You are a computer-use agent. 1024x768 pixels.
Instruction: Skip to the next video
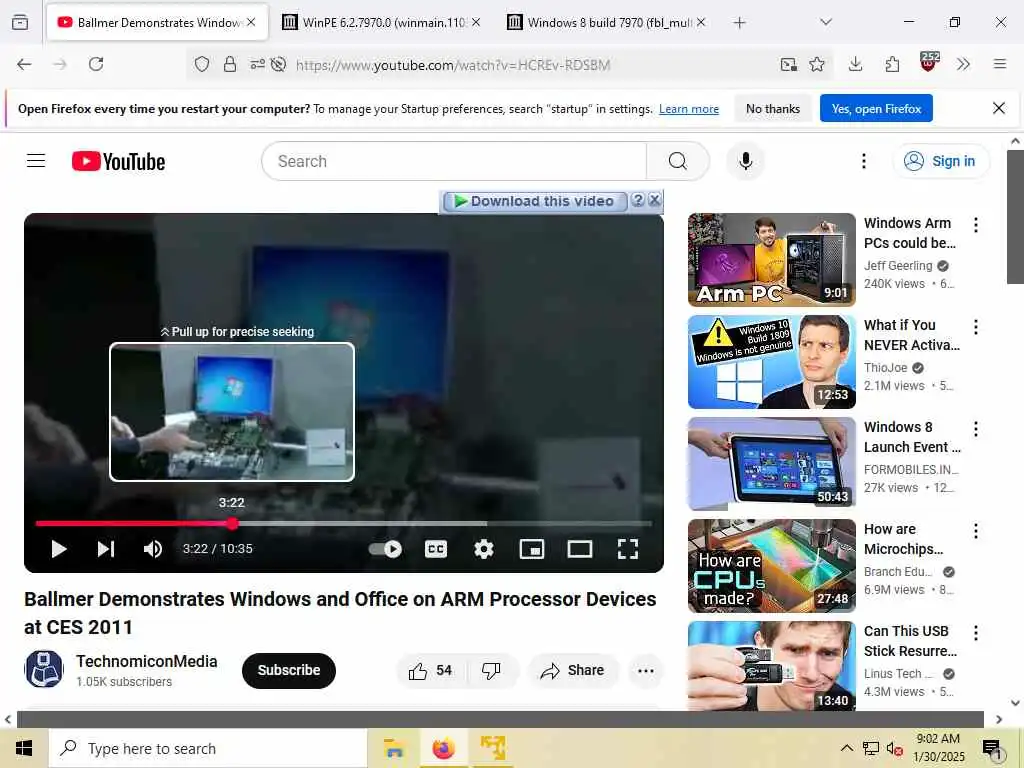click(106, 549)
